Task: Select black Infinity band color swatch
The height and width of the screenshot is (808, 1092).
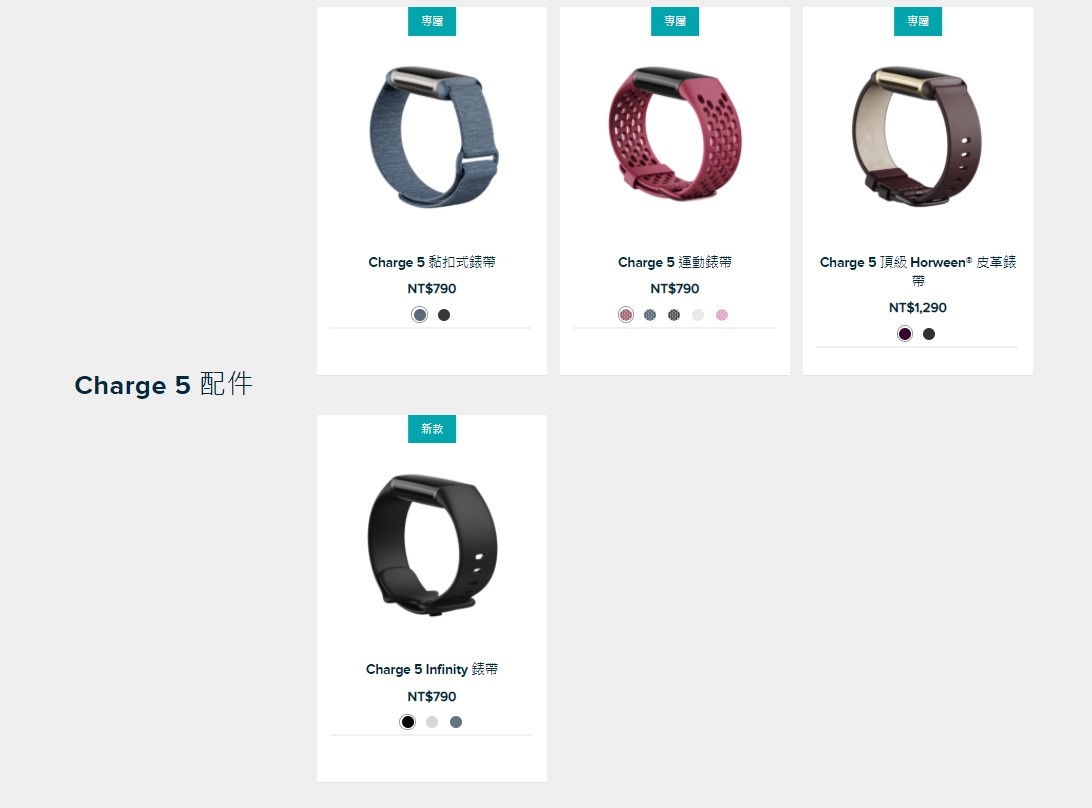Action: pyautogui.click(x=407, y=722)
